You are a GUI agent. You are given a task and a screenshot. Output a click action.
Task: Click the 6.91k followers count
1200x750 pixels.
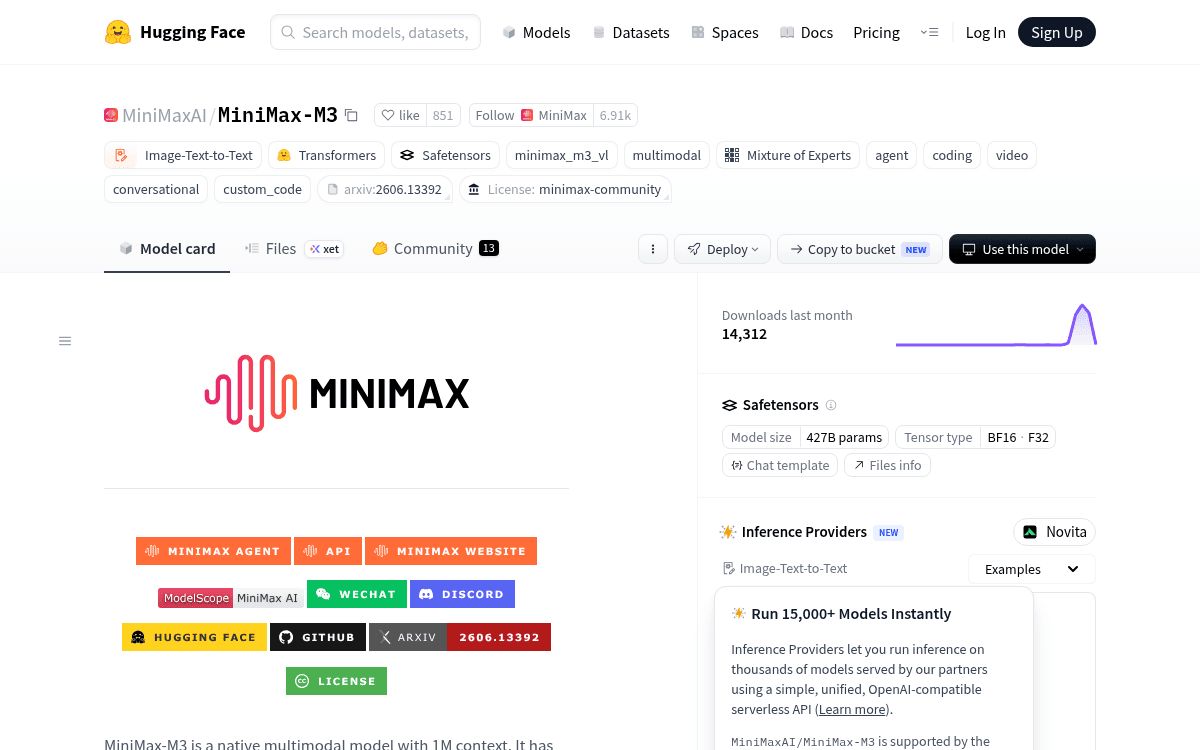tap(615, 115)
